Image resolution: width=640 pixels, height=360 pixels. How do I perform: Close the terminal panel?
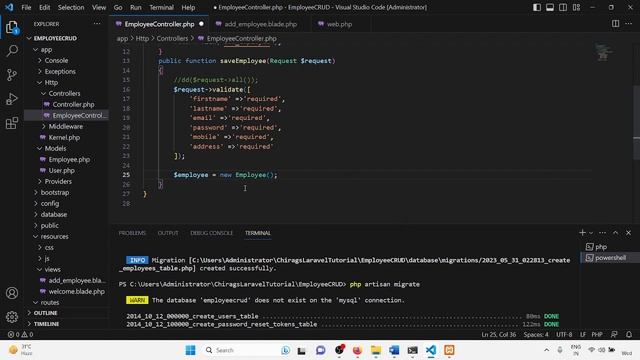tap(629, 232)
